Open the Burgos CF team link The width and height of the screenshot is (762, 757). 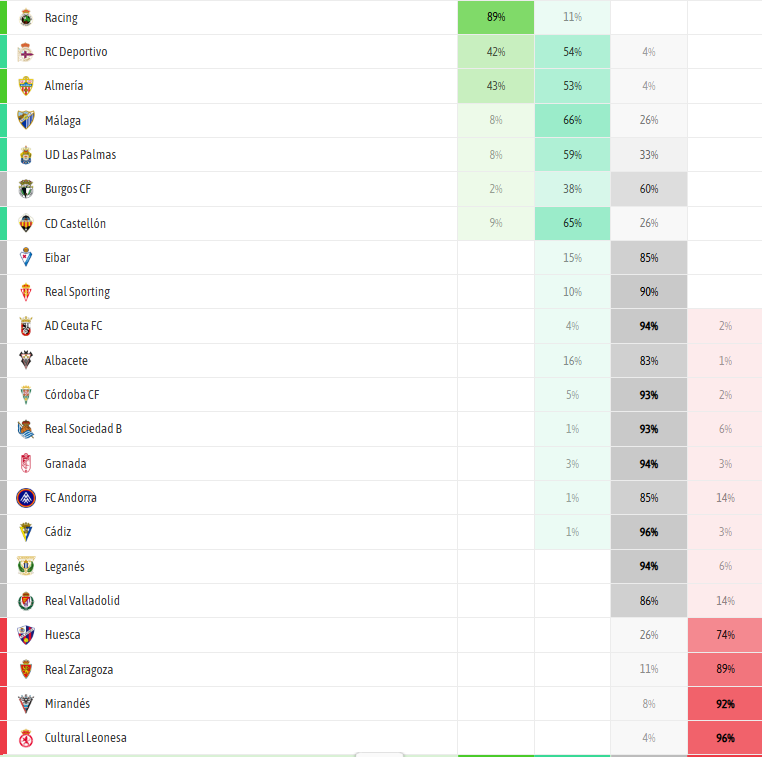(68, 189)
